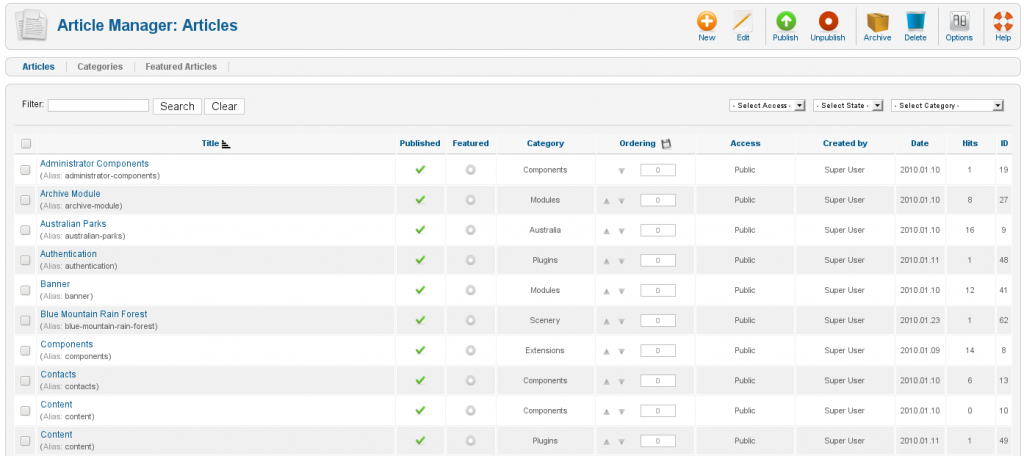This screenshot has width=1024, height=456.
Task: Move Contacts article up in ordering
Action: (x=607, y=381)
